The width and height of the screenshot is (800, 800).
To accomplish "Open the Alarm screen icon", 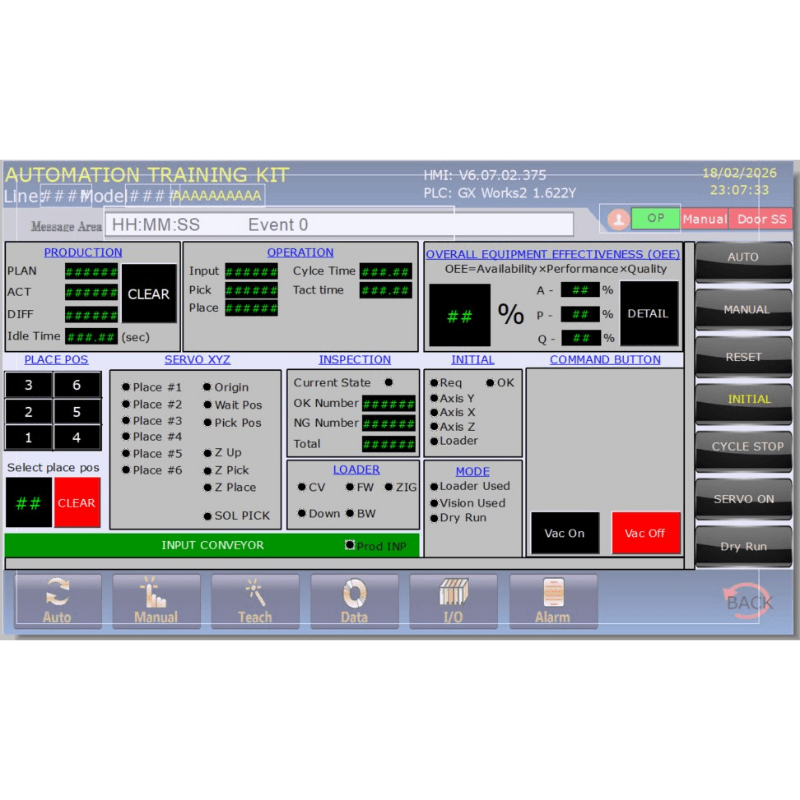I will pos(552,601).
